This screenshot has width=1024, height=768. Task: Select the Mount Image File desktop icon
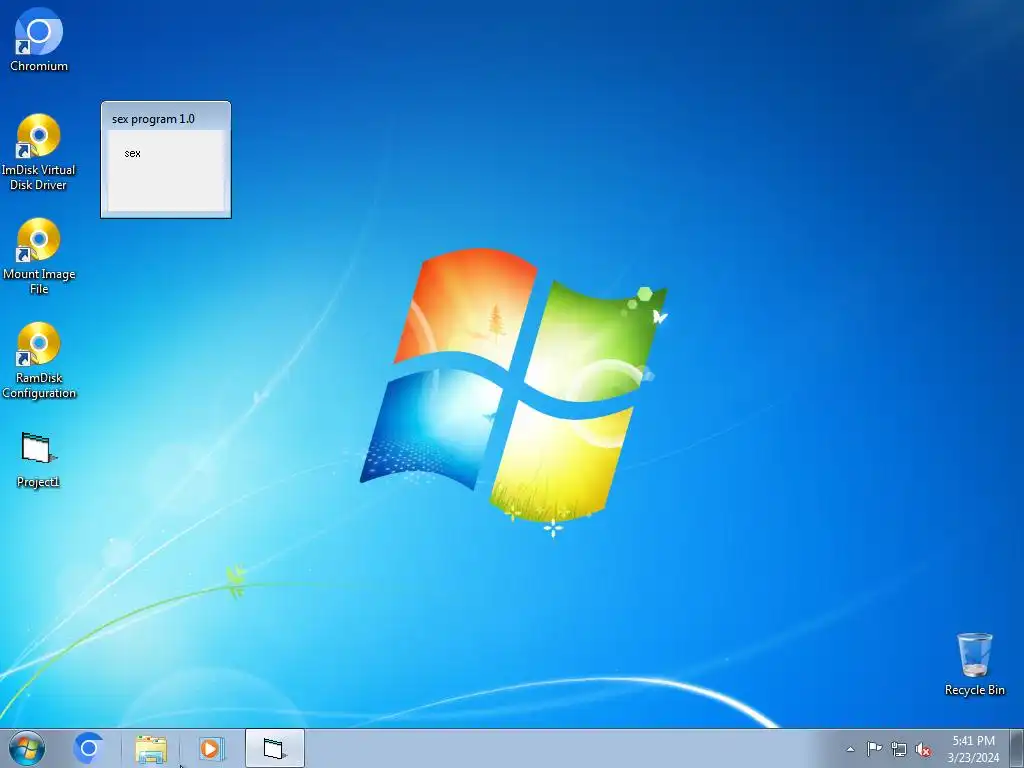click(39, 256)
